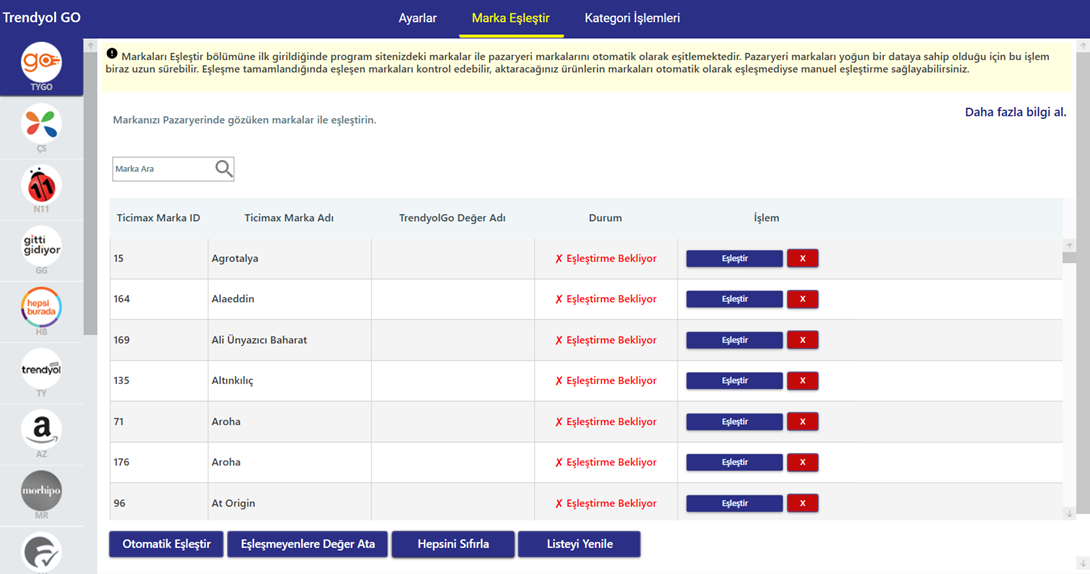Click the page scrollbar down arrow
Viewport: 1090px width, 574px height.
(x=1083, y=563)
